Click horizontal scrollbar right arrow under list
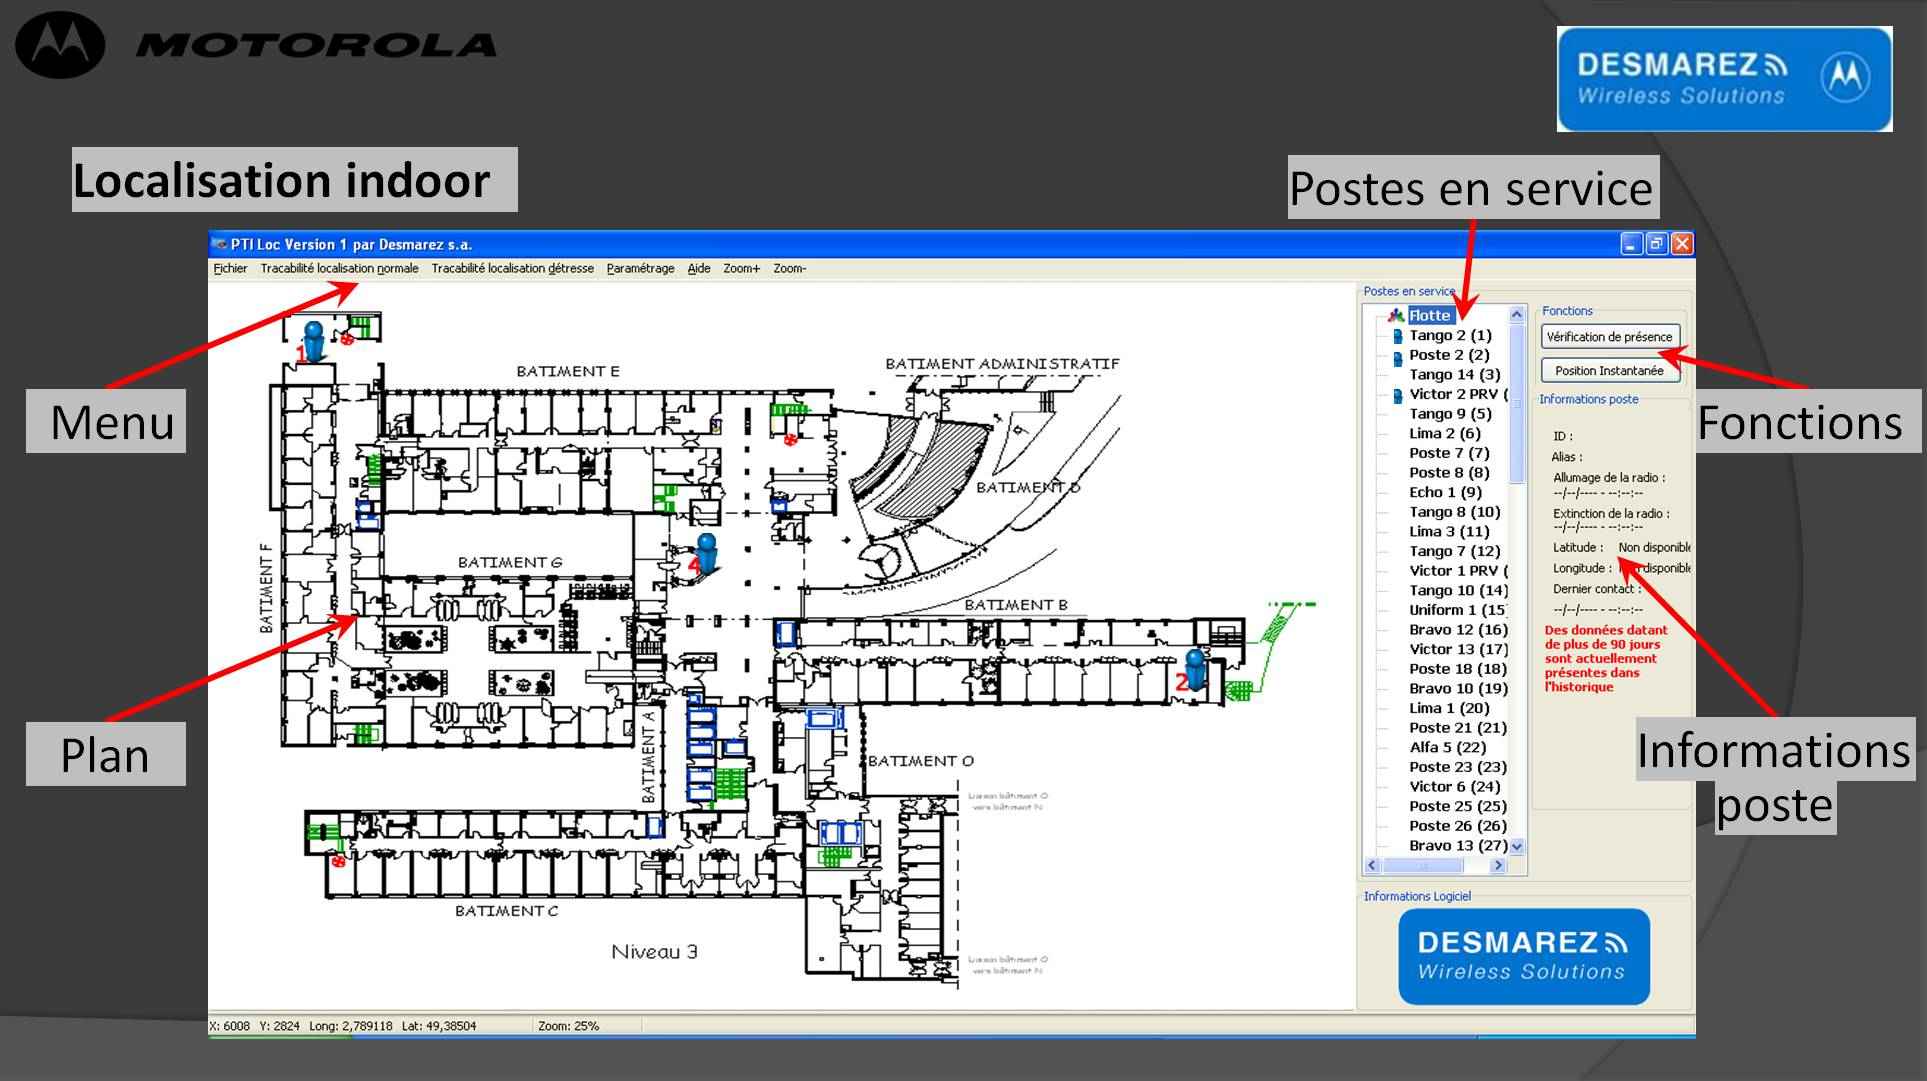This screenshot has height=1081, width=1927. click(1497, 866)
